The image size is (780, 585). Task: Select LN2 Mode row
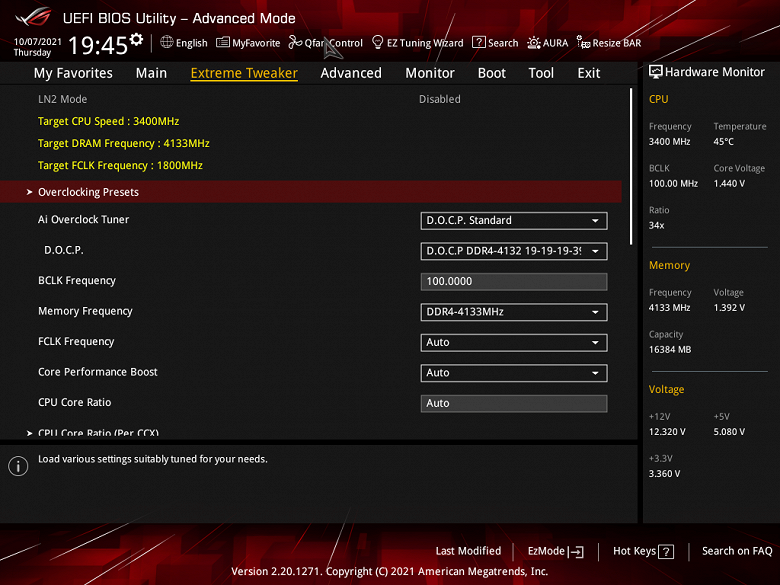[311, 99]
